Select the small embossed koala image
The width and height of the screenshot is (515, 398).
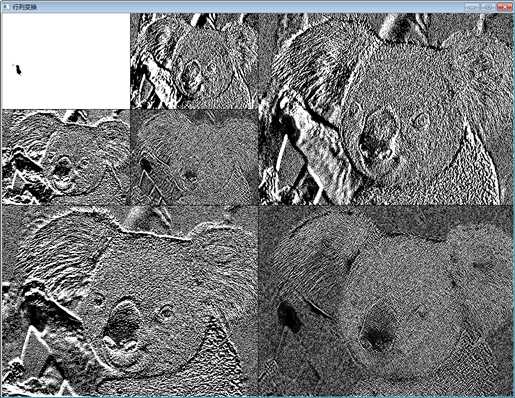(66, 157)
